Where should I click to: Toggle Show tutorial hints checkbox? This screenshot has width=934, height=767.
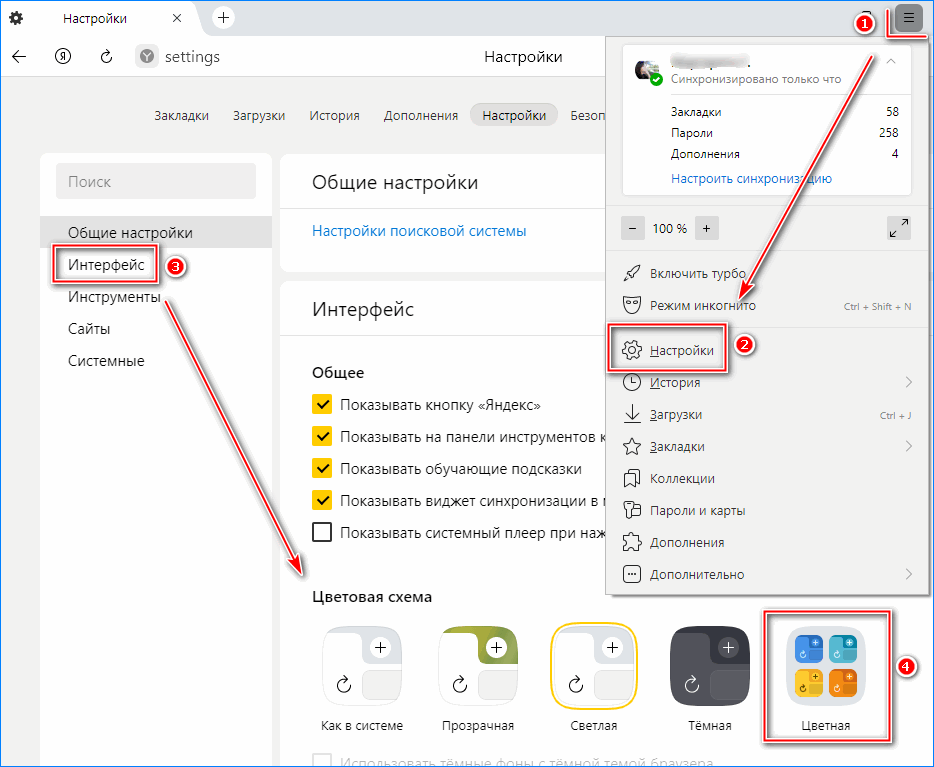coord(322,469)
